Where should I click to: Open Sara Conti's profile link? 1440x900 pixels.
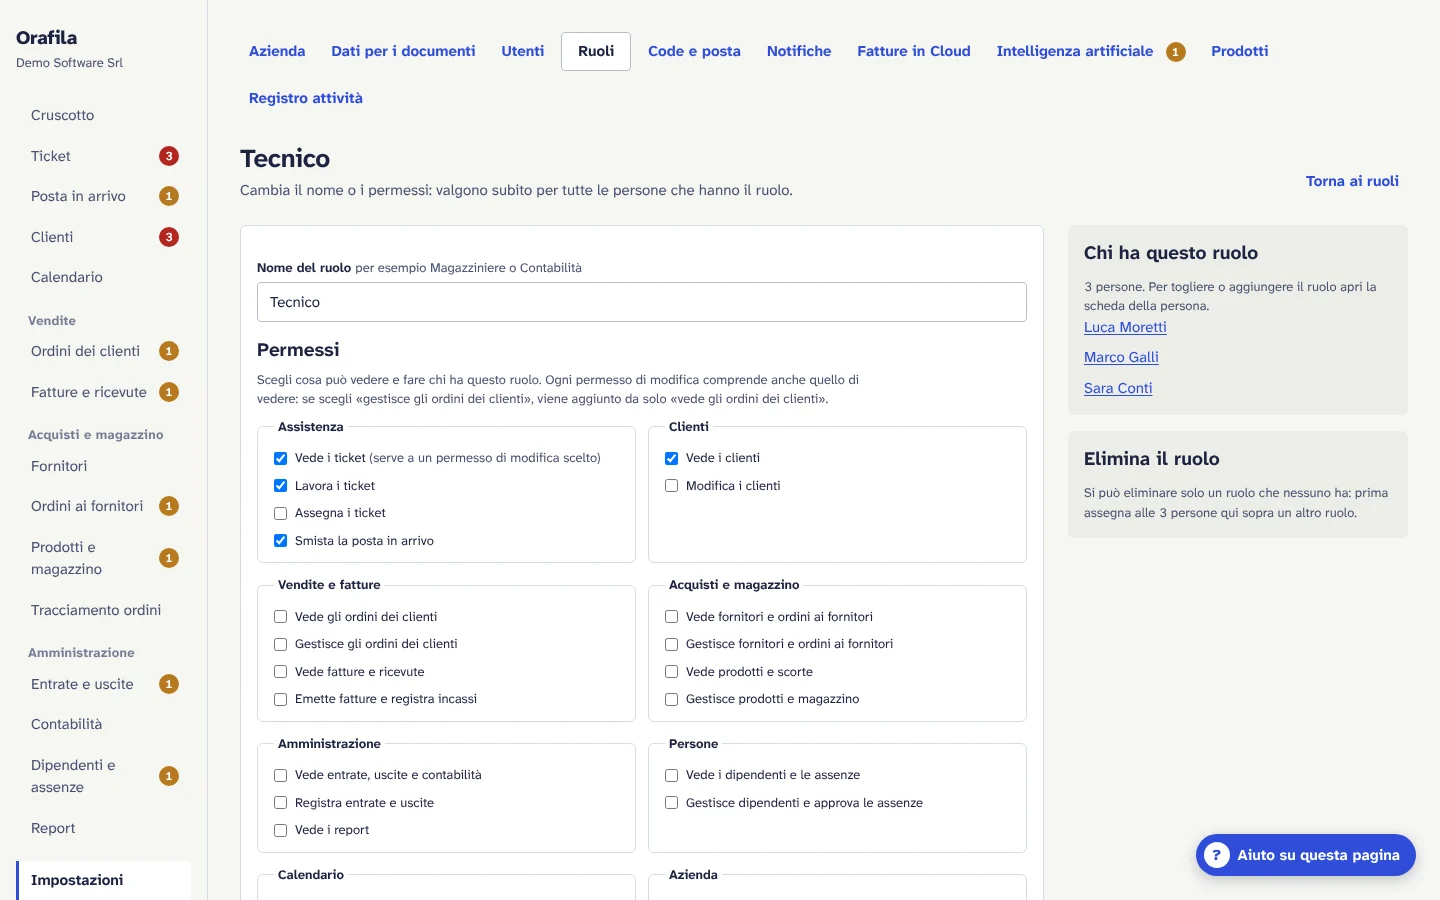[1118, 388]
